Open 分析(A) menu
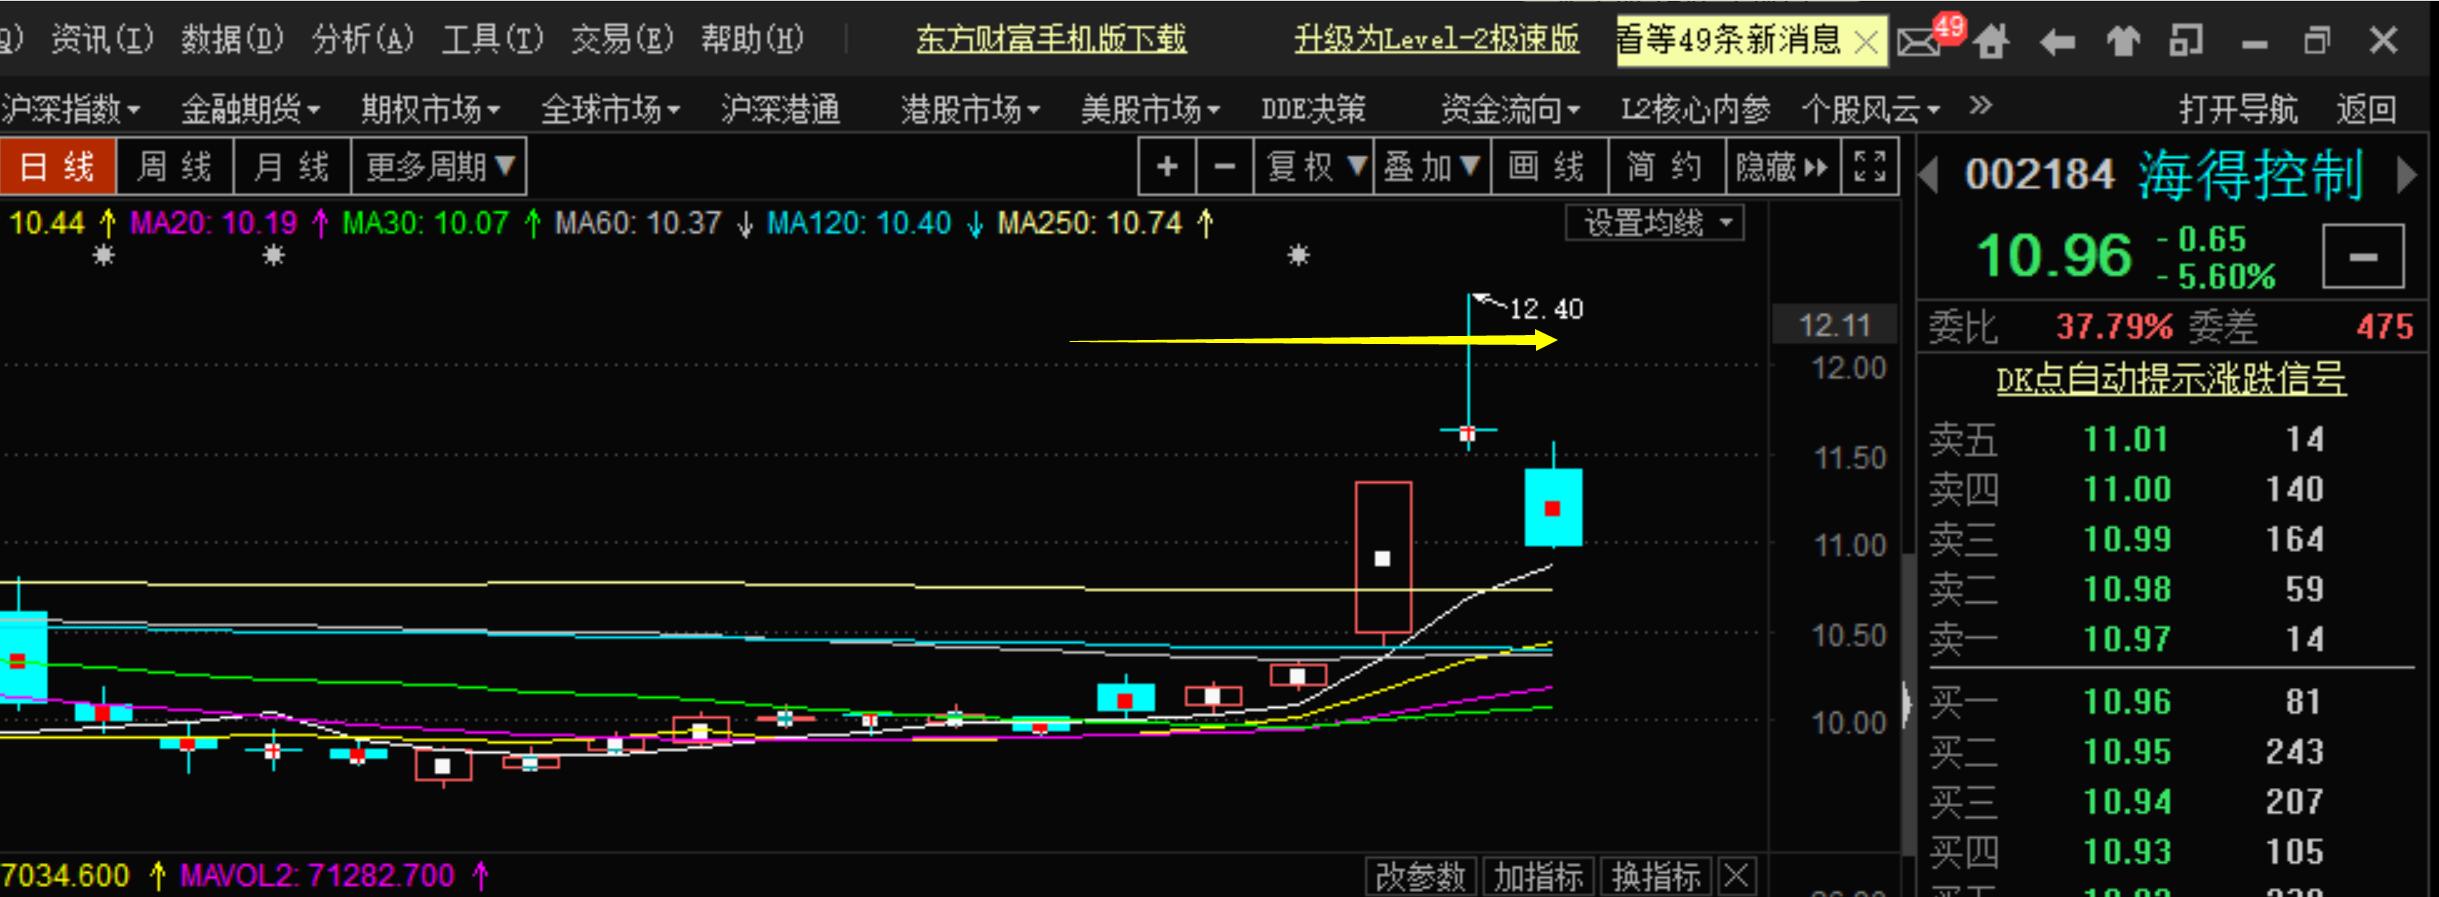The image size is (2439, 897). (x=363, y=39)
